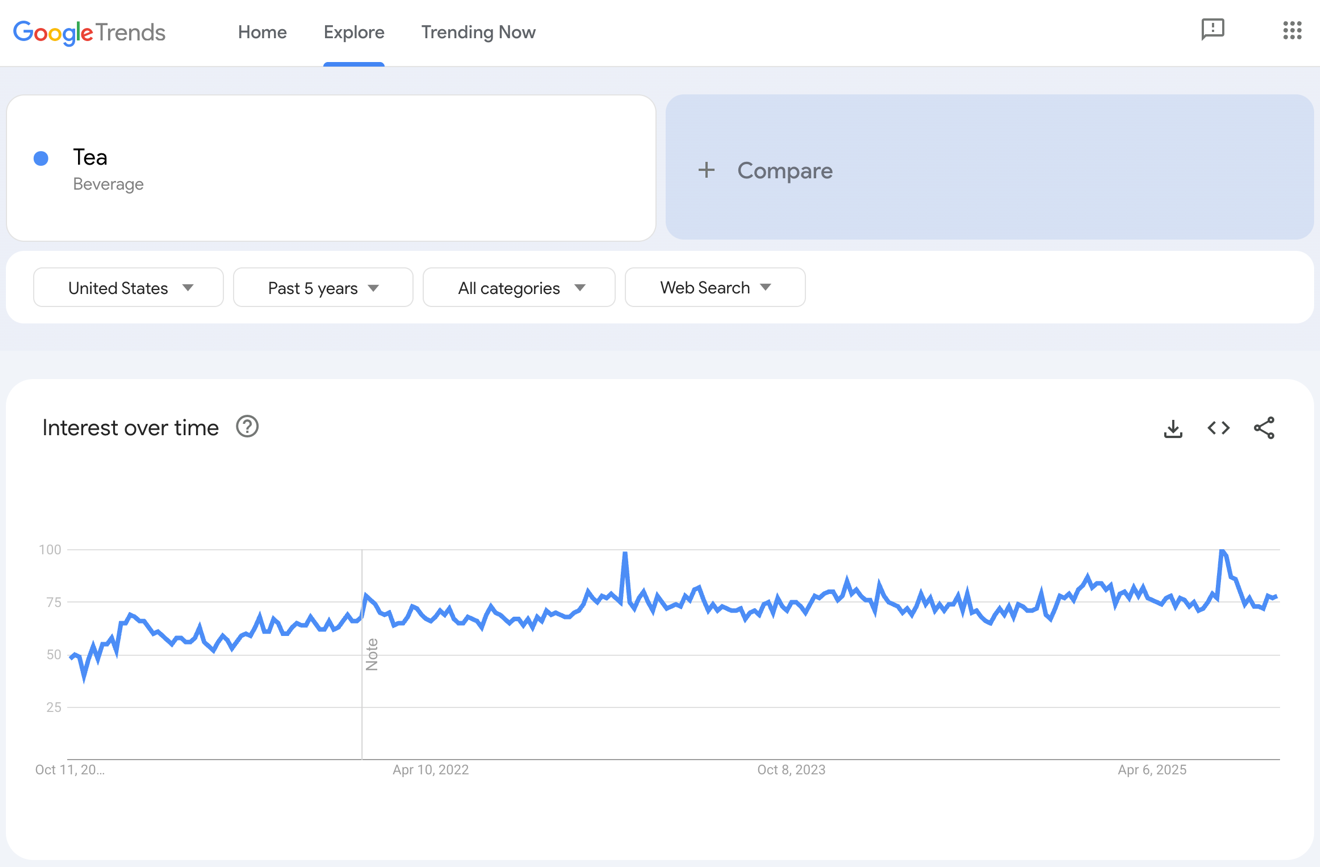Edit the Tea search term card
The width and height of the screenshot is (1320, 867).
[330, 168]
